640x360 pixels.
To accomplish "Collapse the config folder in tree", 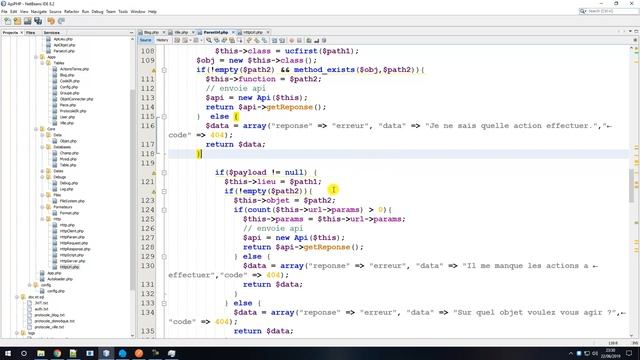I will (30, 285).
